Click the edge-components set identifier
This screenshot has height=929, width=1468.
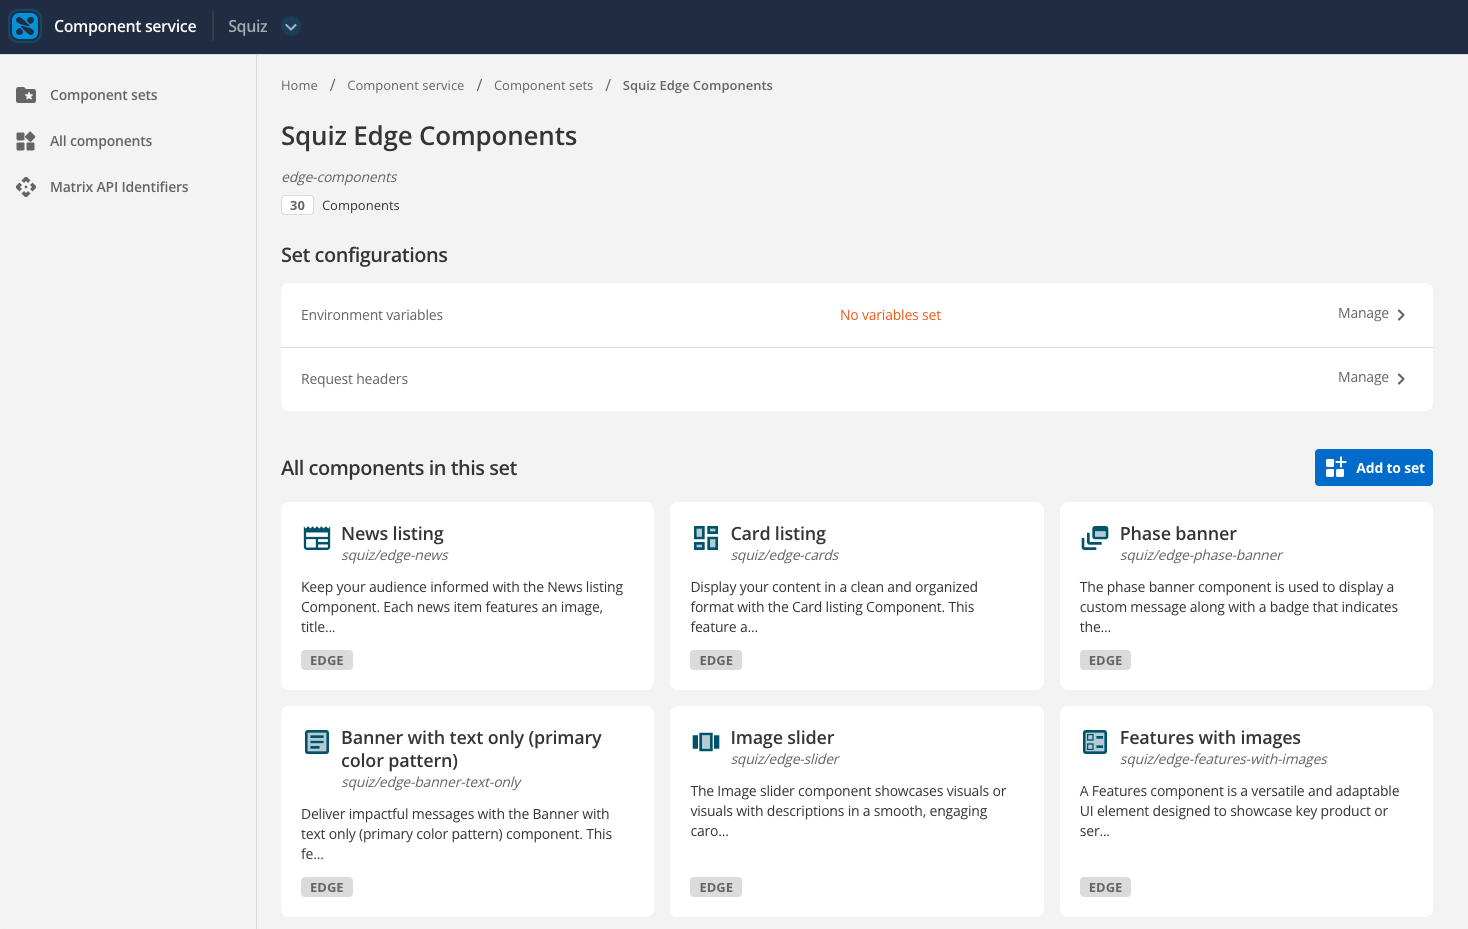(x=339, y=177)
